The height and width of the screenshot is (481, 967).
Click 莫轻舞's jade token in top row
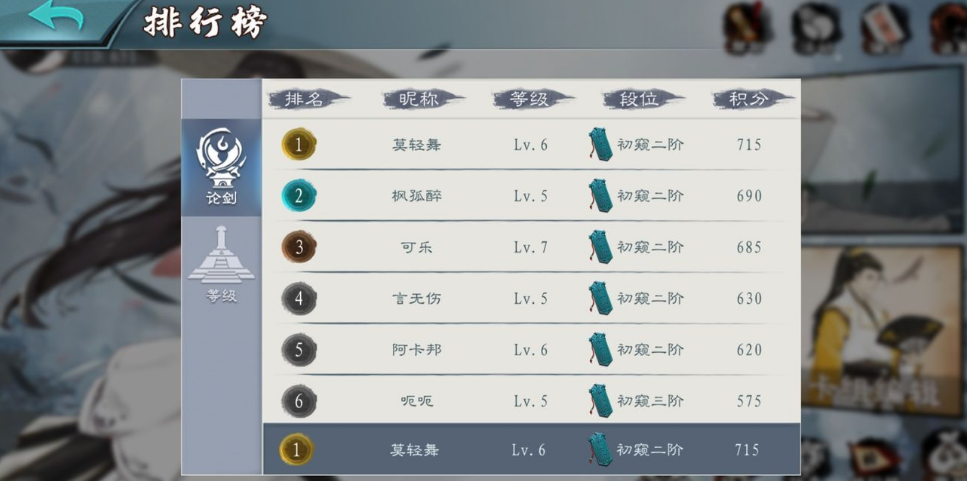(x=600, y=144)
